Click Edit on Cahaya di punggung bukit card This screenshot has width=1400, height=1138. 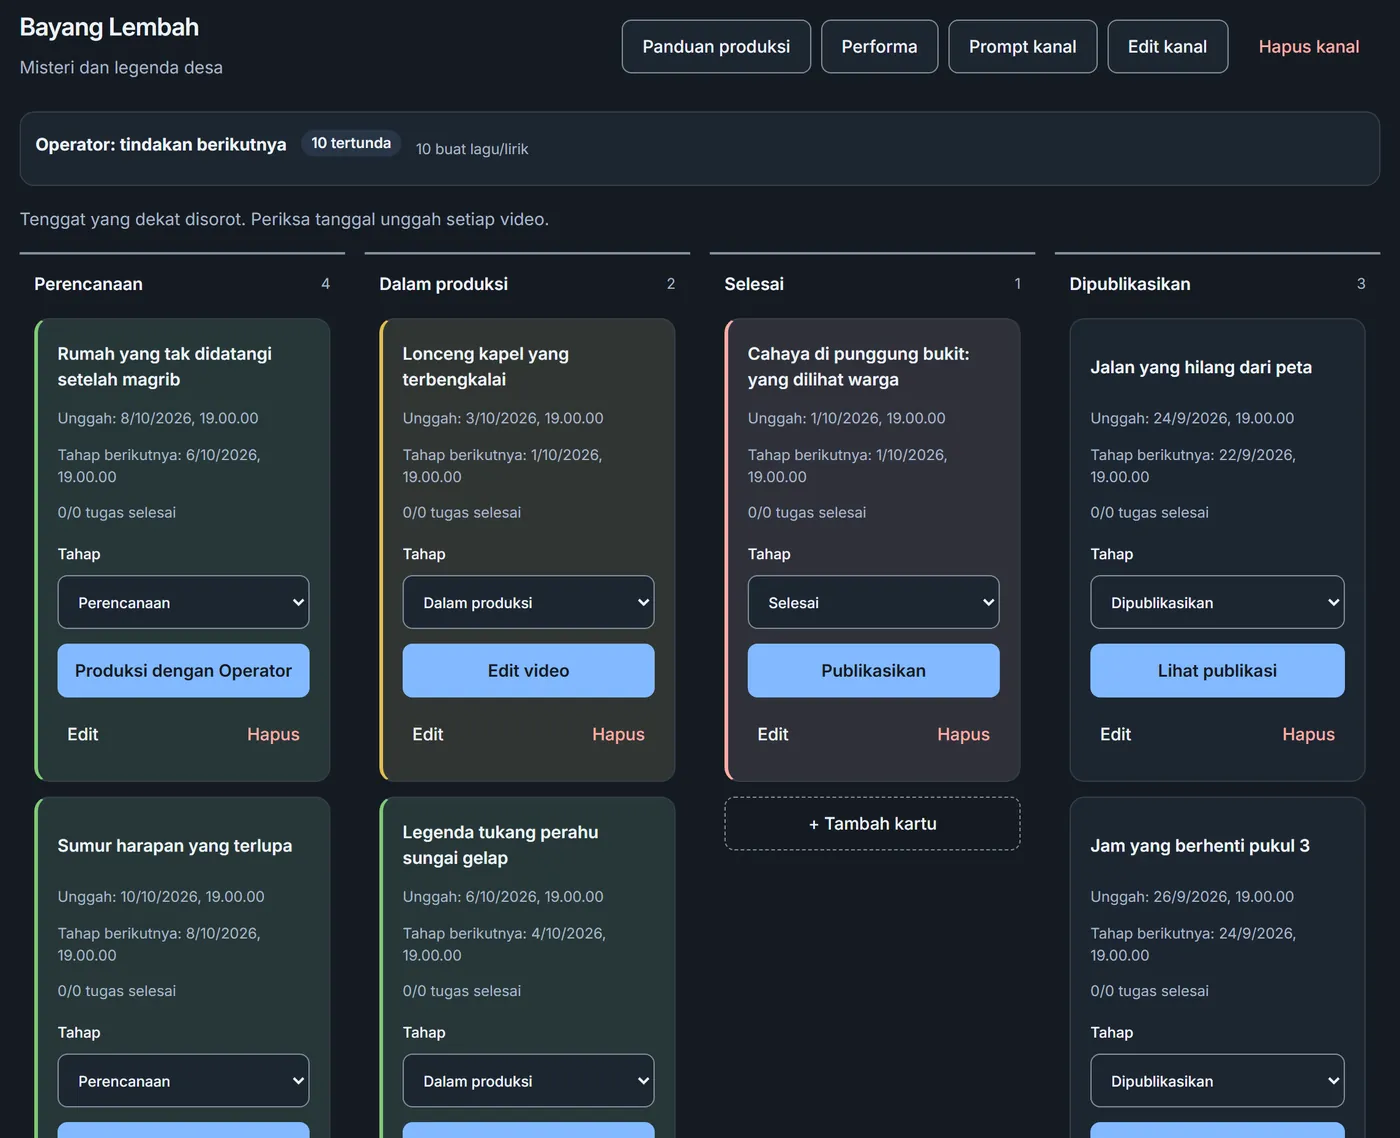coord(772,734)
